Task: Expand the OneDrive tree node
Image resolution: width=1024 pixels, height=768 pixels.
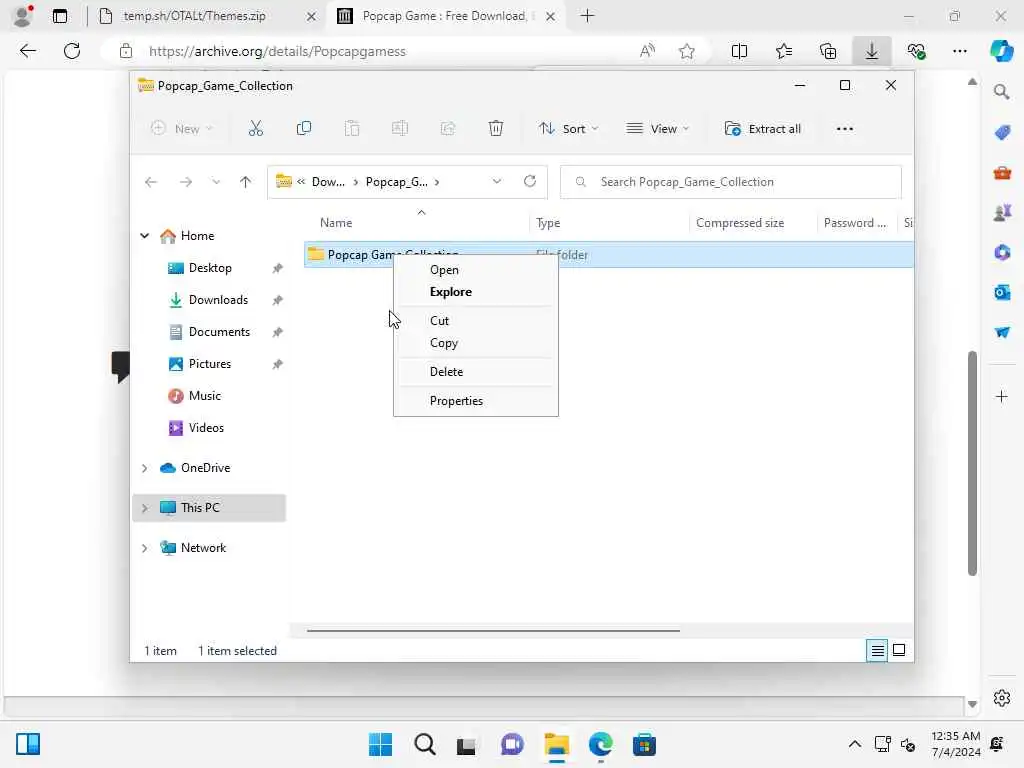Action: pos(144,468)
